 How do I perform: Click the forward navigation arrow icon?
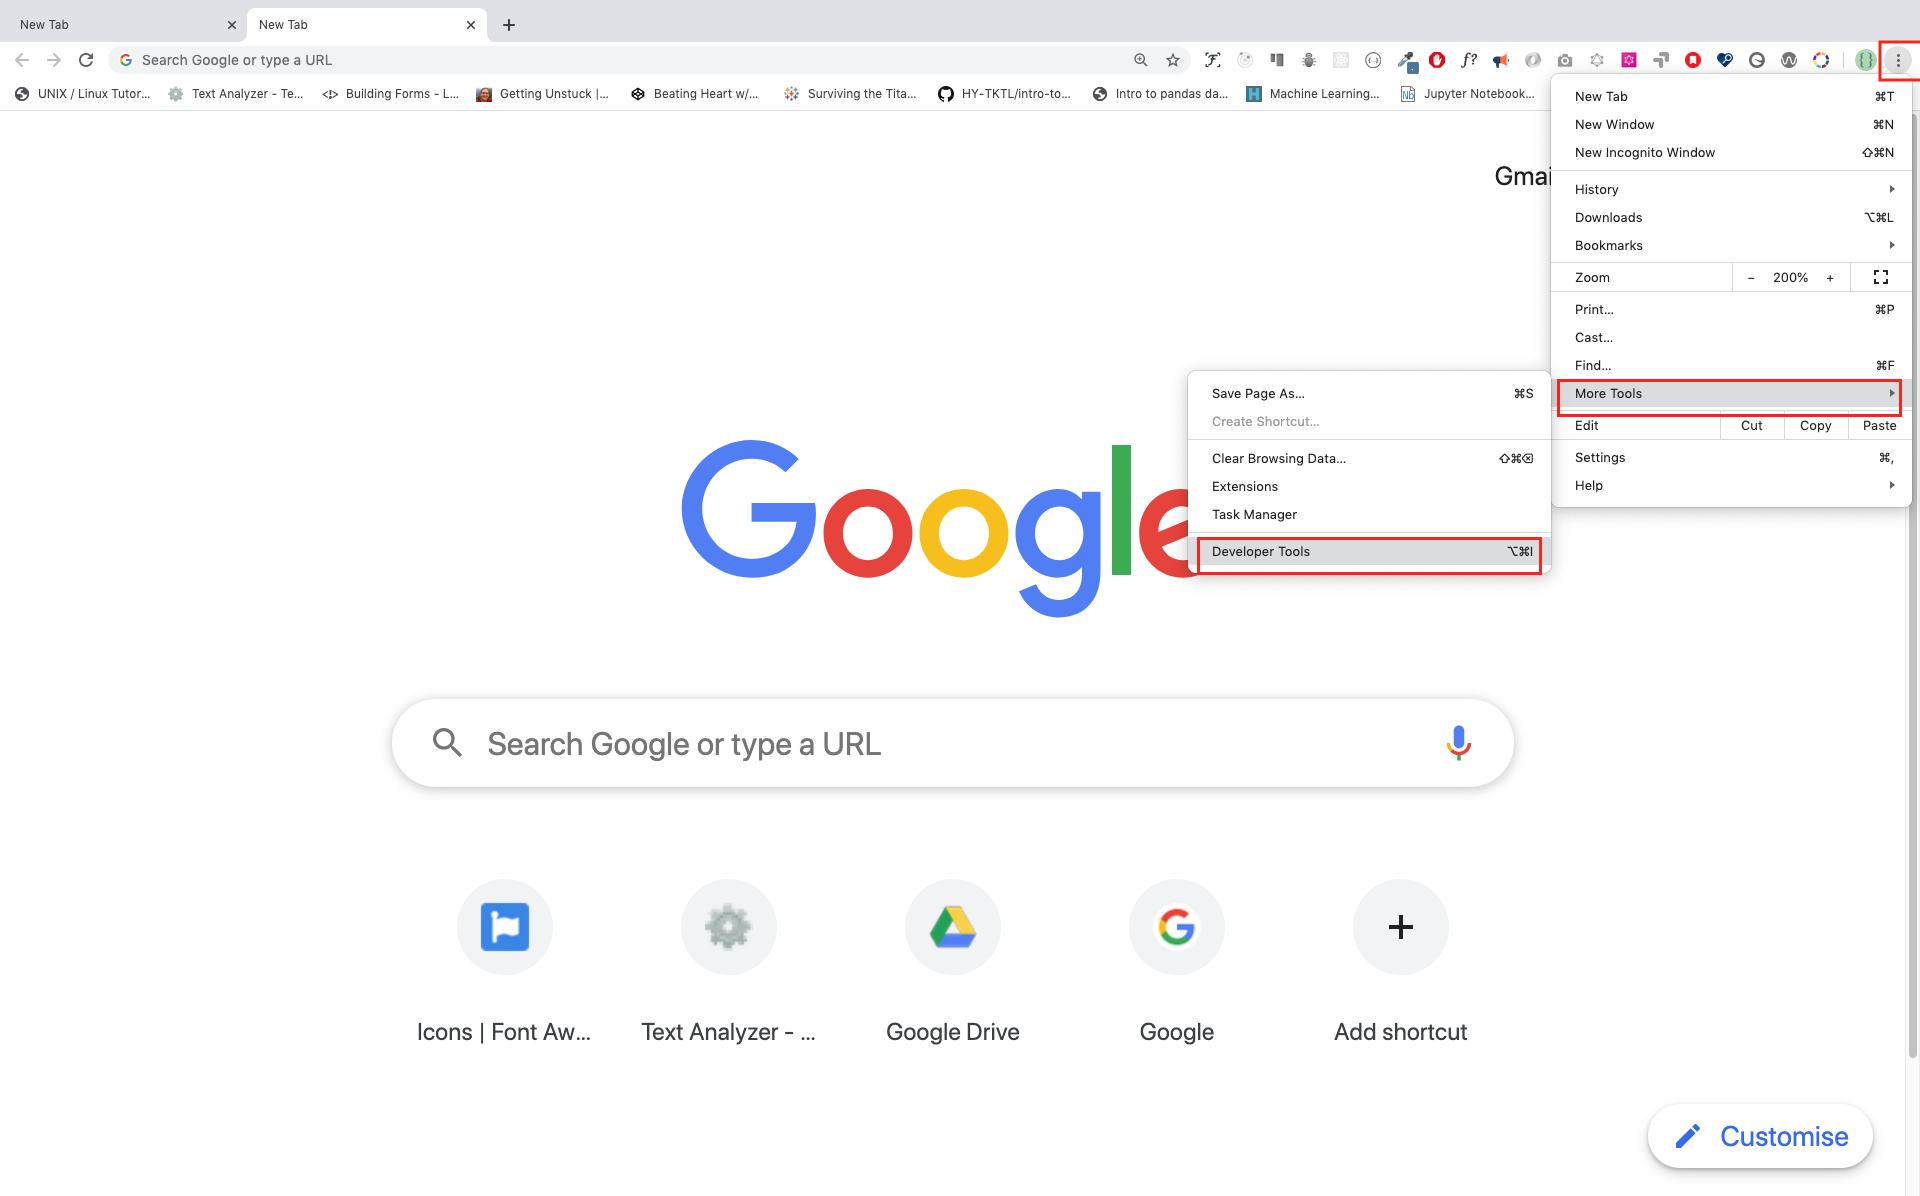[x=50, y=59]
